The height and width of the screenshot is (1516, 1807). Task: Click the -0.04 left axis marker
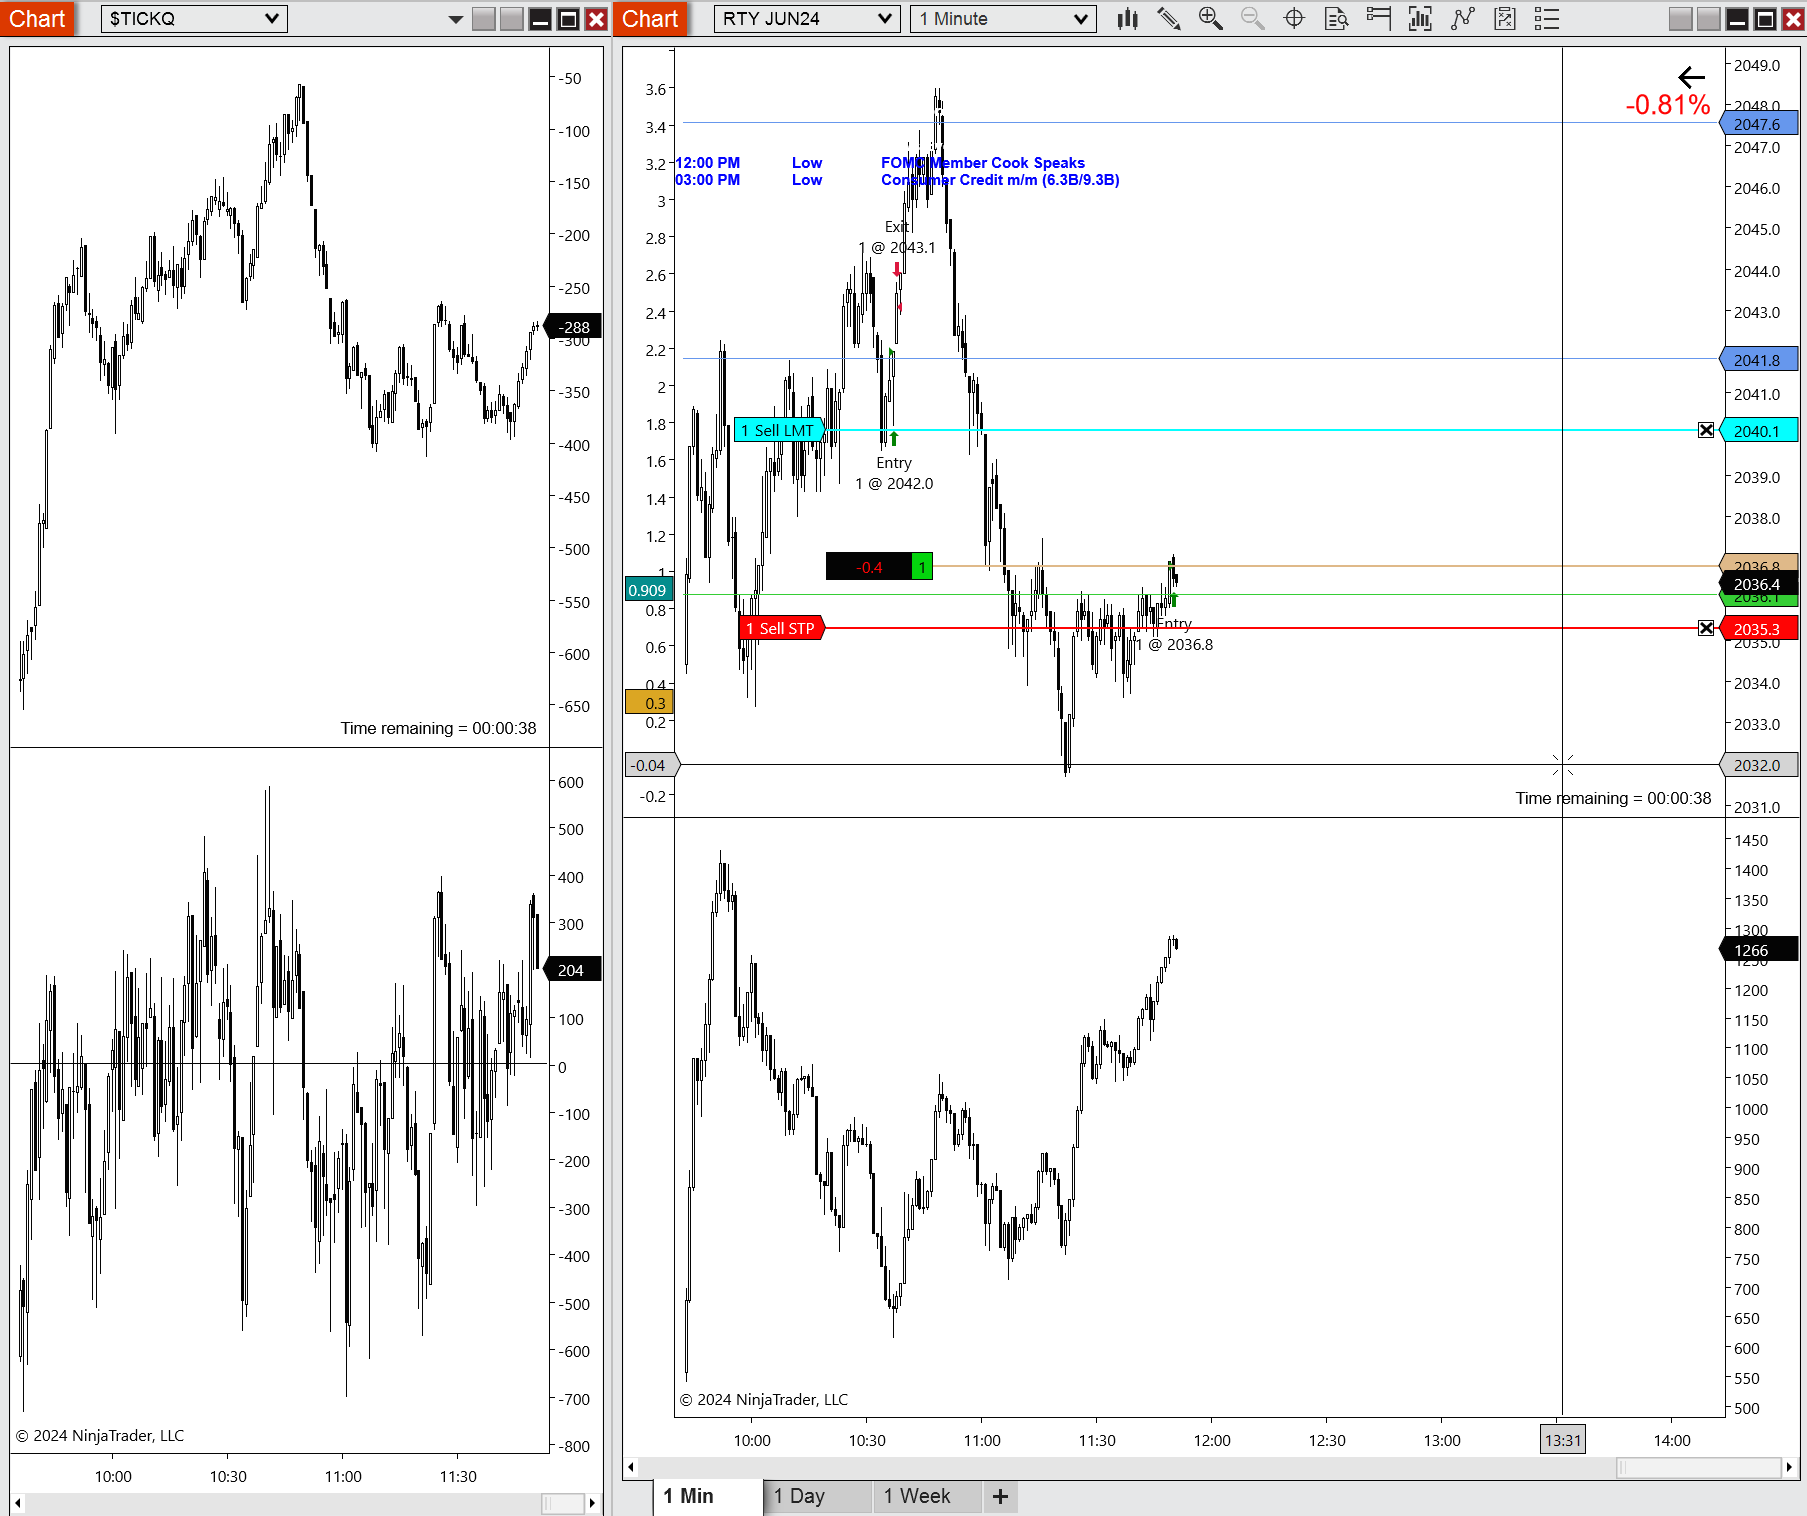tap(650, 765)
